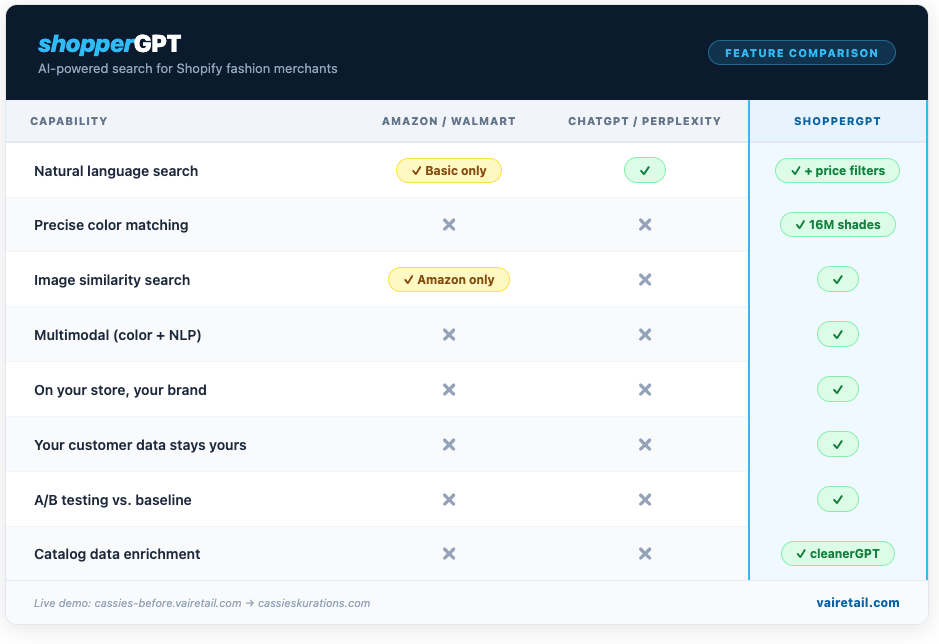Image resolution: width=939 pixels, height=644 pixels.
Task: Click the 'cleanerGPT' green badge
Action: [838, 554]
